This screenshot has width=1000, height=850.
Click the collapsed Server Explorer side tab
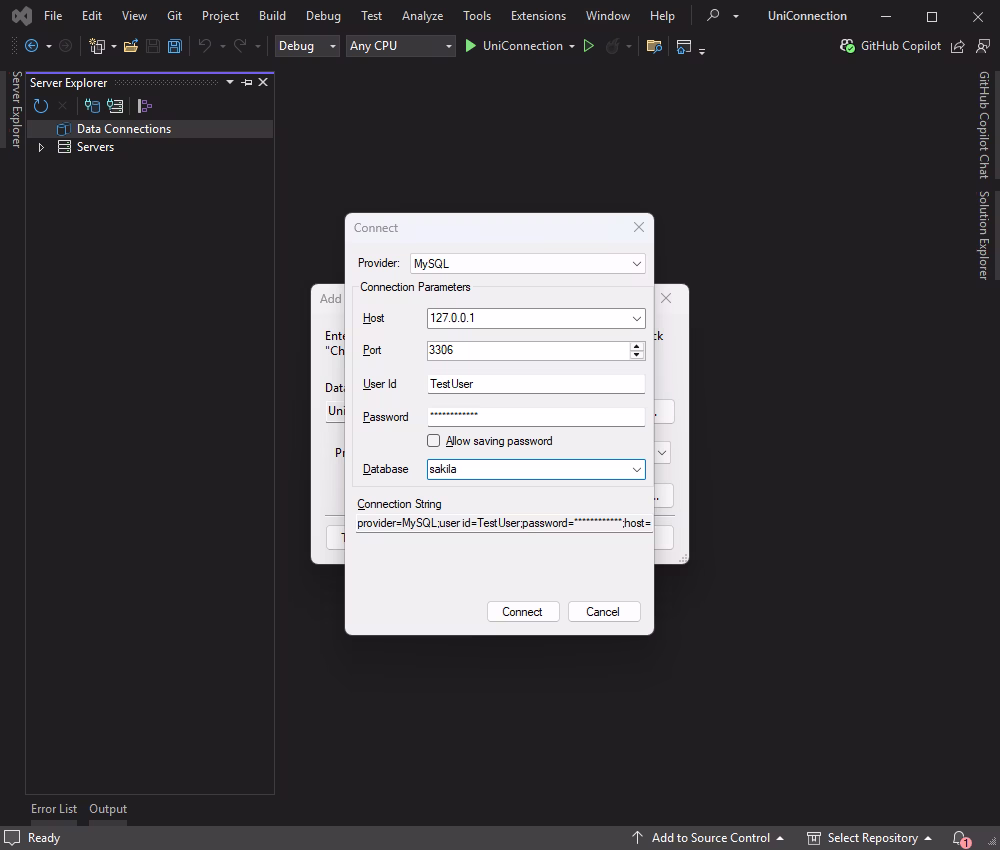click(17, 109)
